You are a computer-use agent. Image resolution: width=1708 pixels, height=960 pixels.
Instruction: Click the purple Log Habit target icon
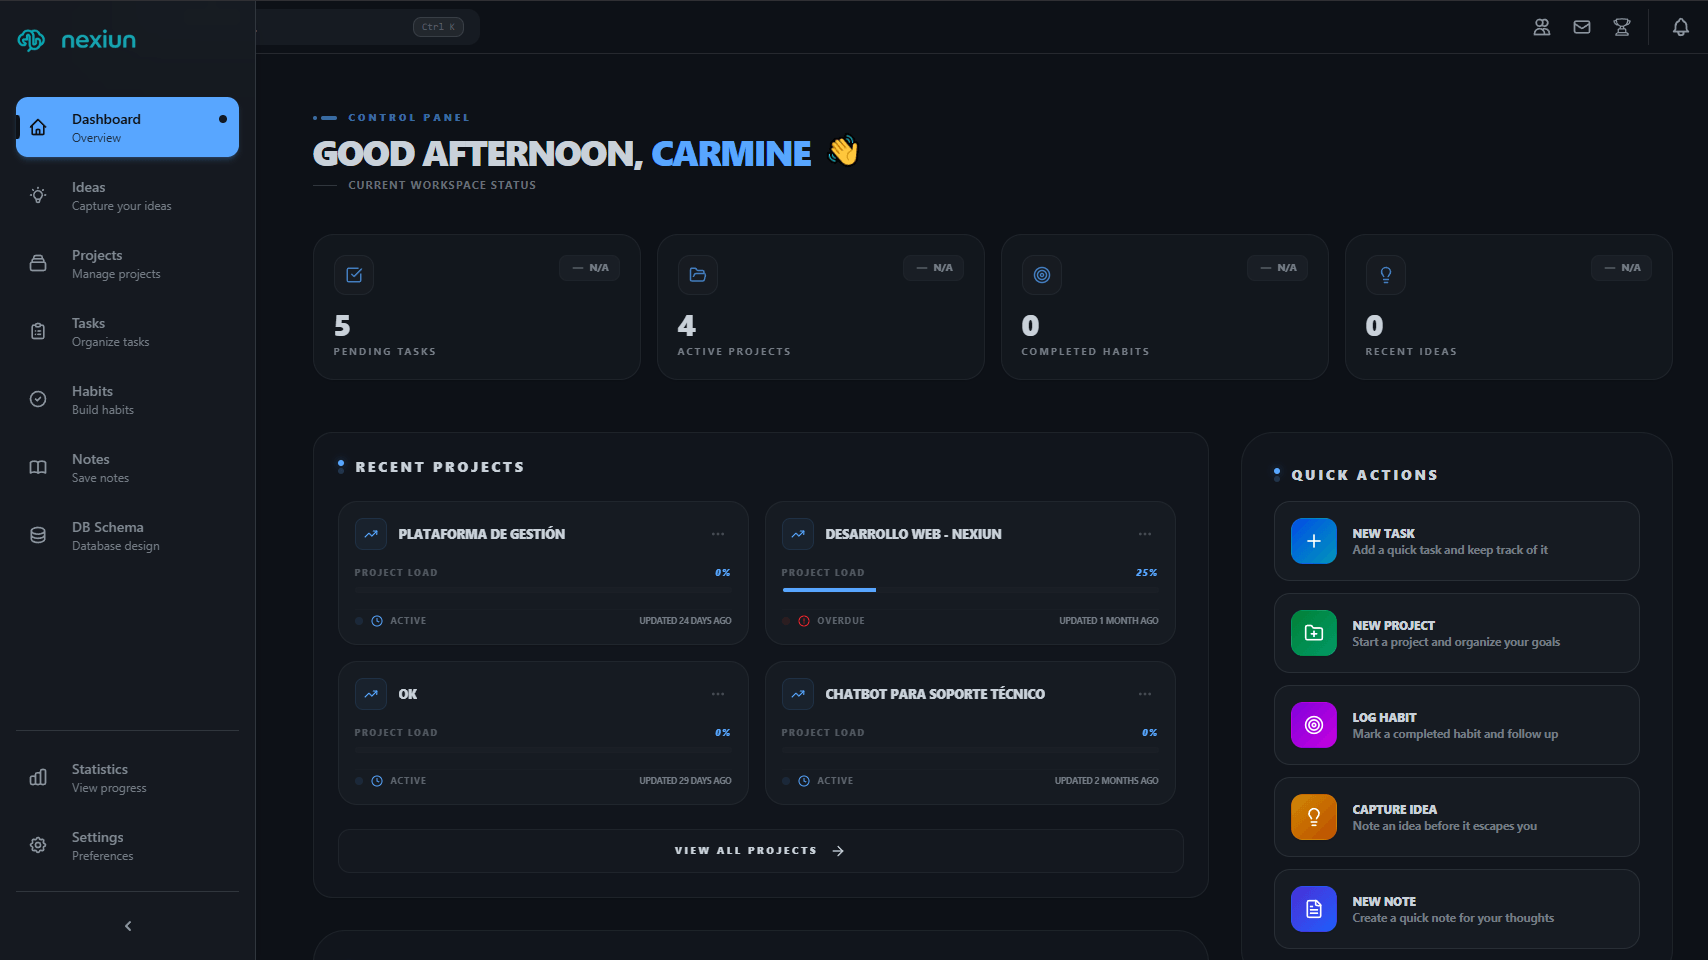(1314, 725)
